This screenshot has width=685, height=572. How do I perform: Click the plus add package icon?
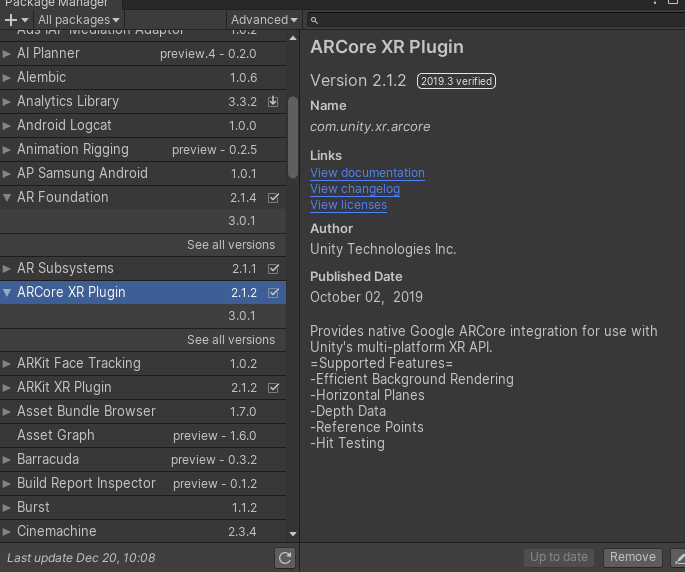(11, 20)
